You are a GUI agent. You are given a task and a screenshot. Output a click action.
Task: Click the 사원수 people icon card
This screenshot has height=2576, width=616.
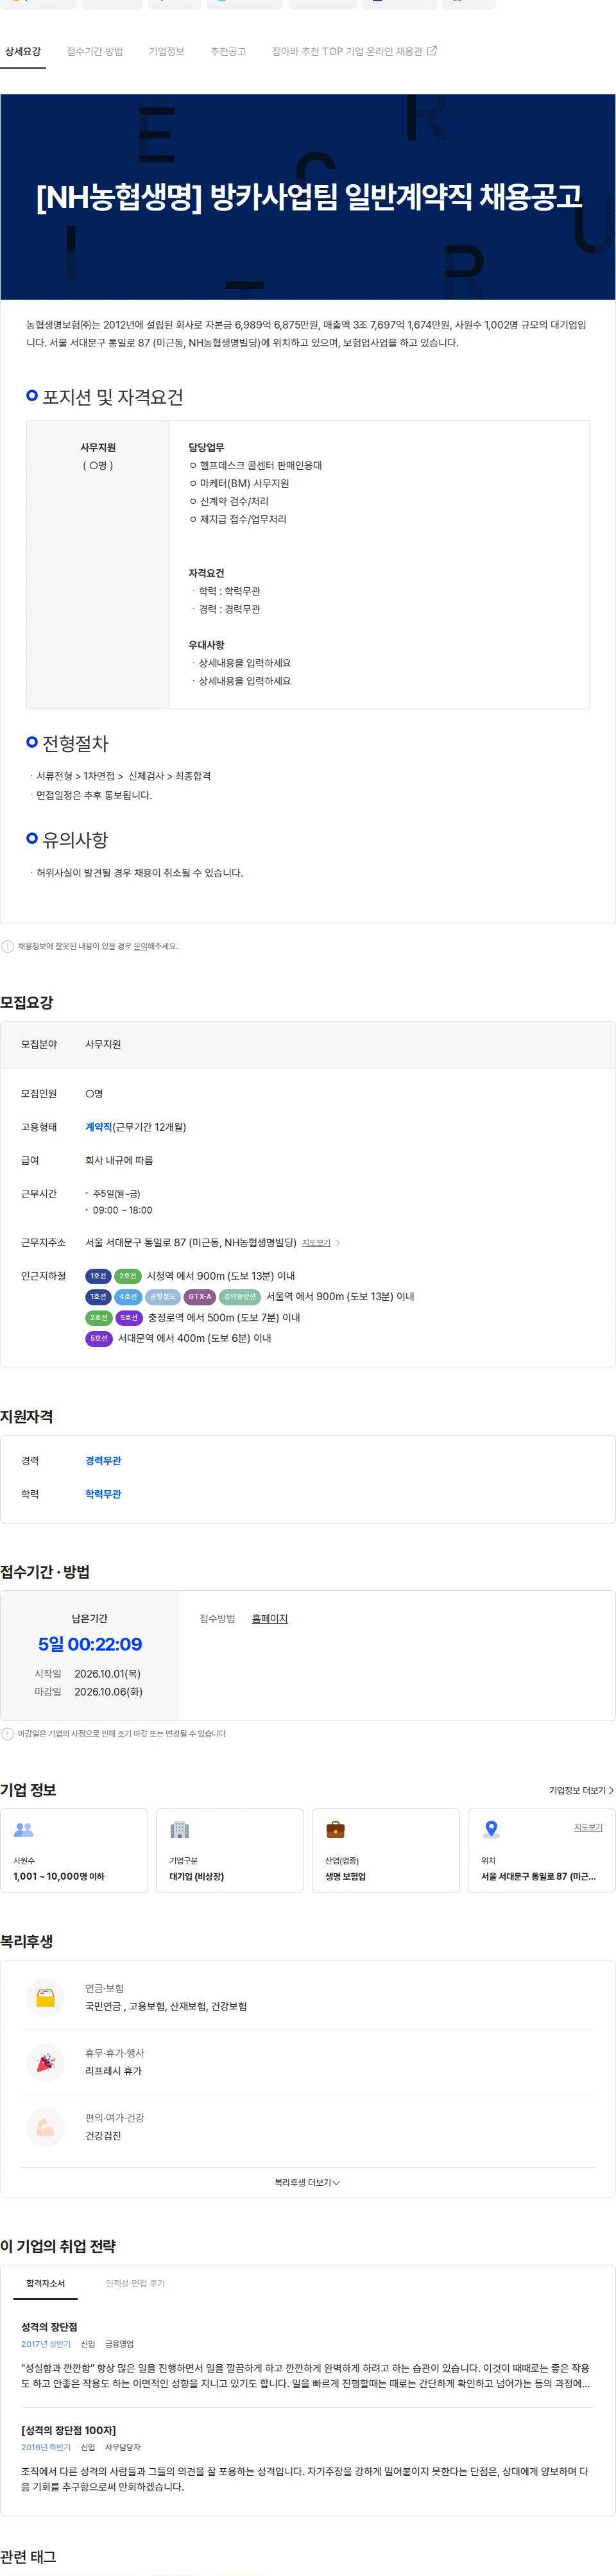tap(74, 1851)
